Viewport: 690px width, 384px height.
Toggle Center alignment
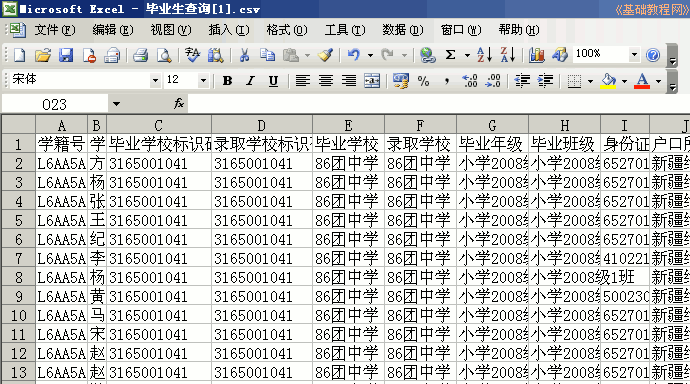click(x=326, y=81)
